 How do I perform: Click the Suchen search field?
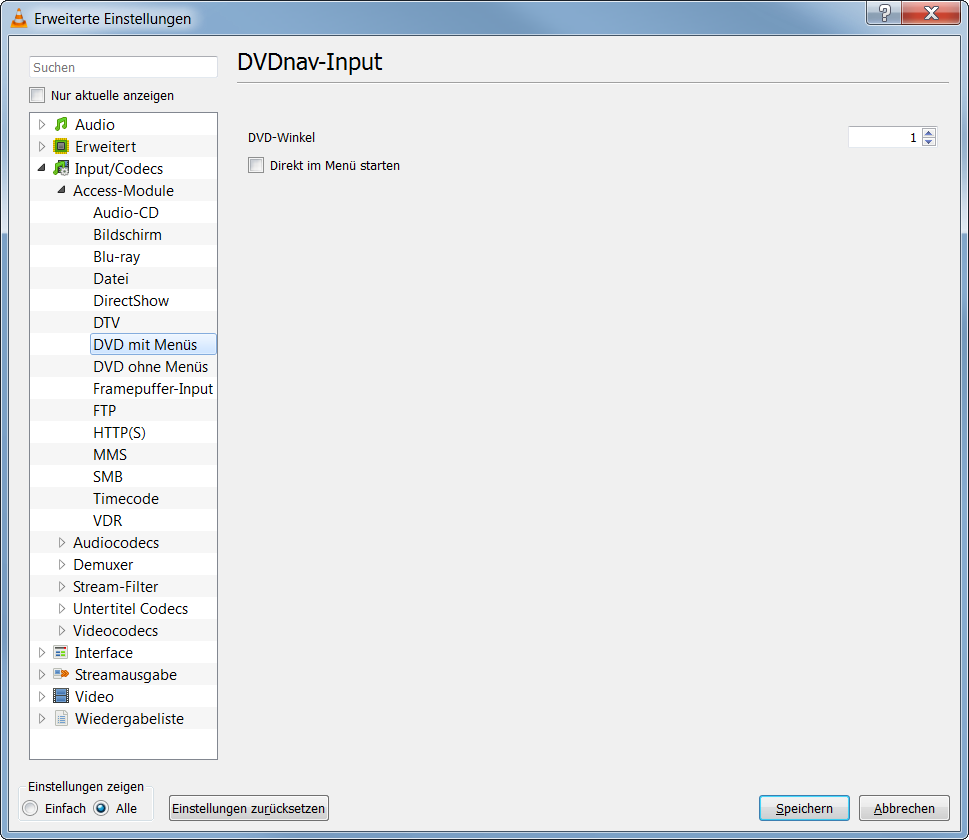123,67
